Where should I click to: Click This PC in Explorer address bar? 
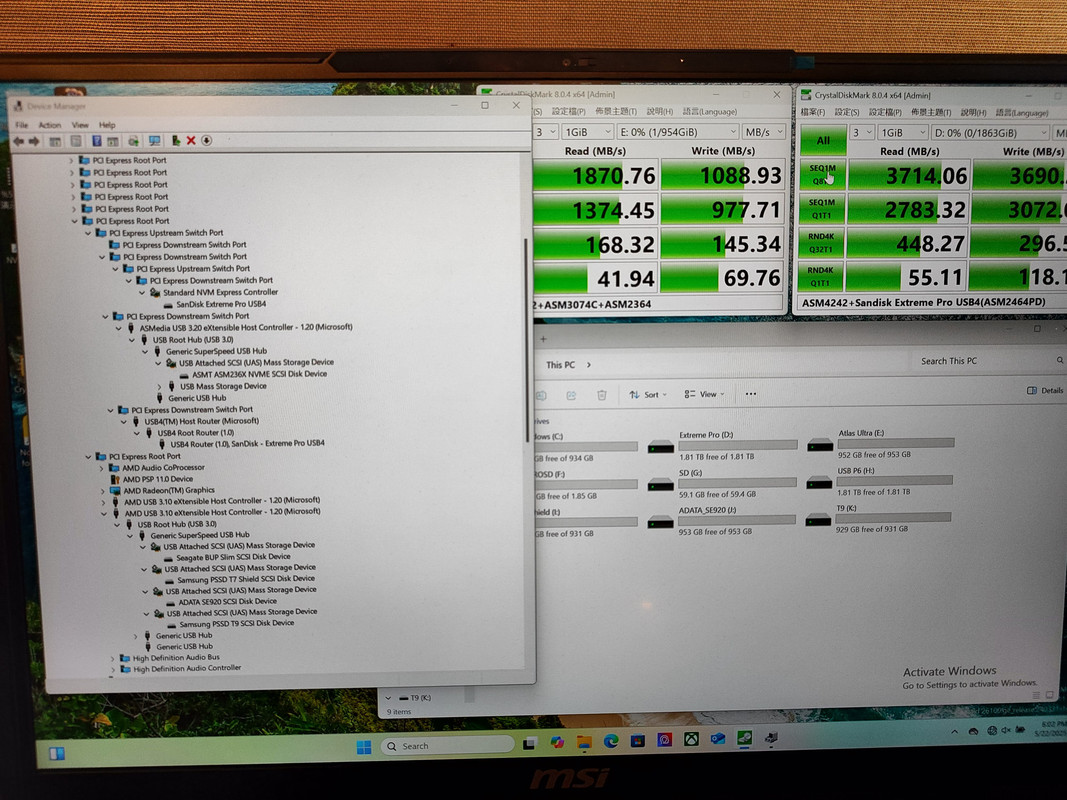pyautogui.click(x=561, y=365)
